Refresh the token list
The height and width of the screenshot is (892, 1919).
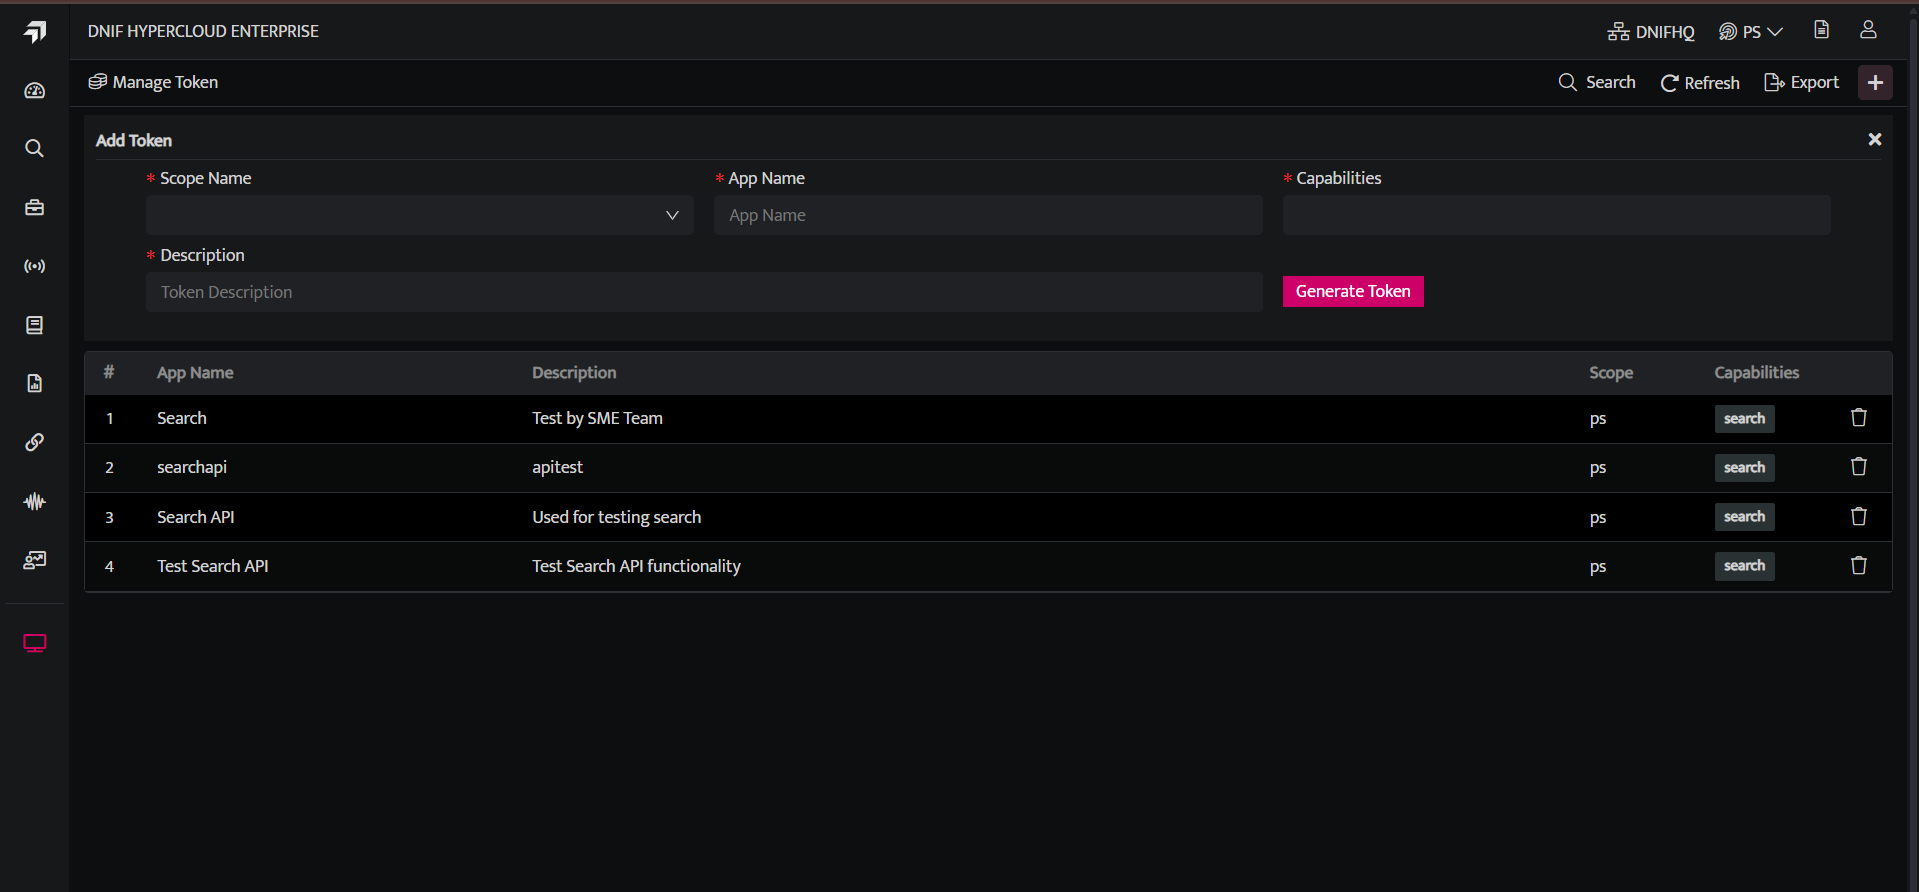[1700, 83]
